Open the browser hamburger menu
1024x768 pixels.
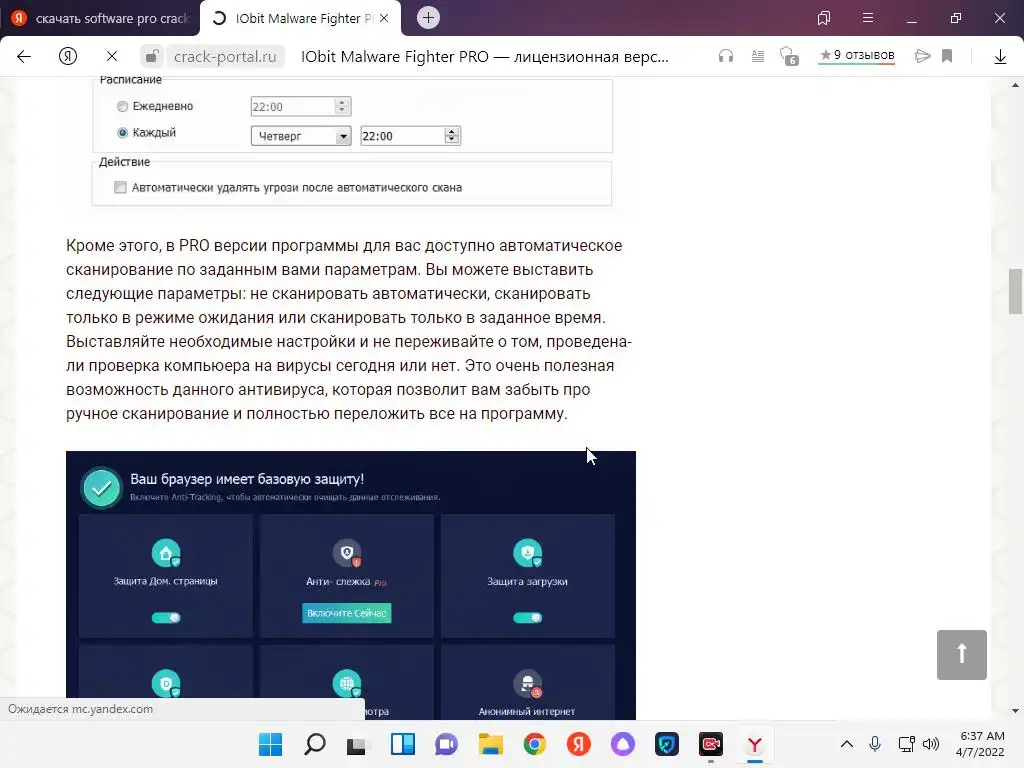[x=868, y=18]
